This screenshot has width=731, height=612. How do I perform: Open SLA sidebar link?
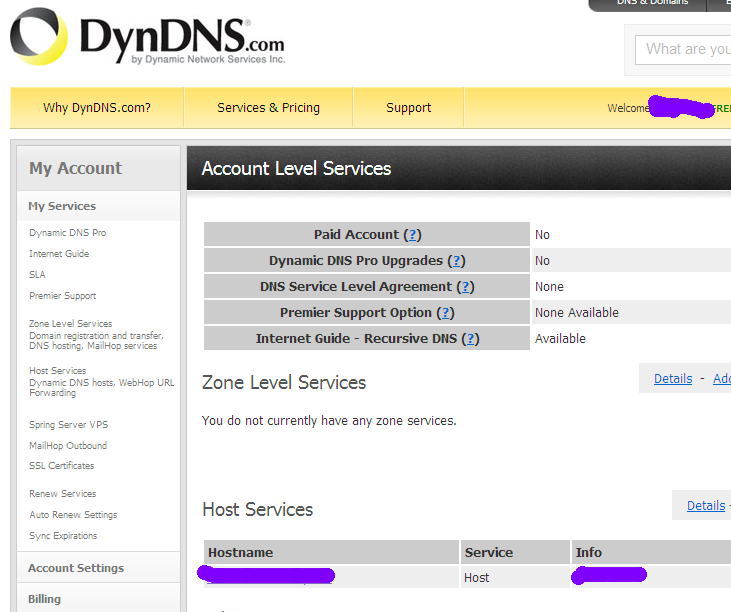click(37, 275)
